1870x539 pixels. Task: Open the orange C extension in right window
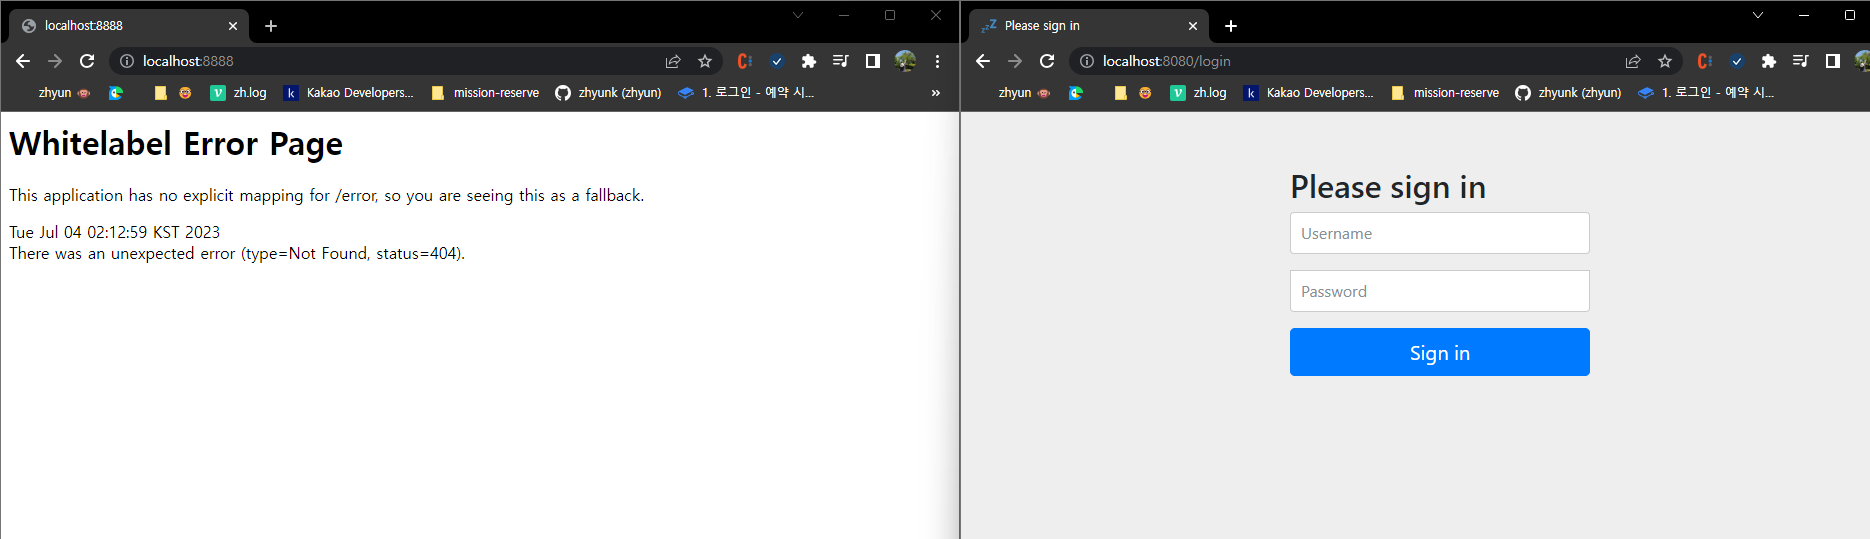pos(1704,61)
